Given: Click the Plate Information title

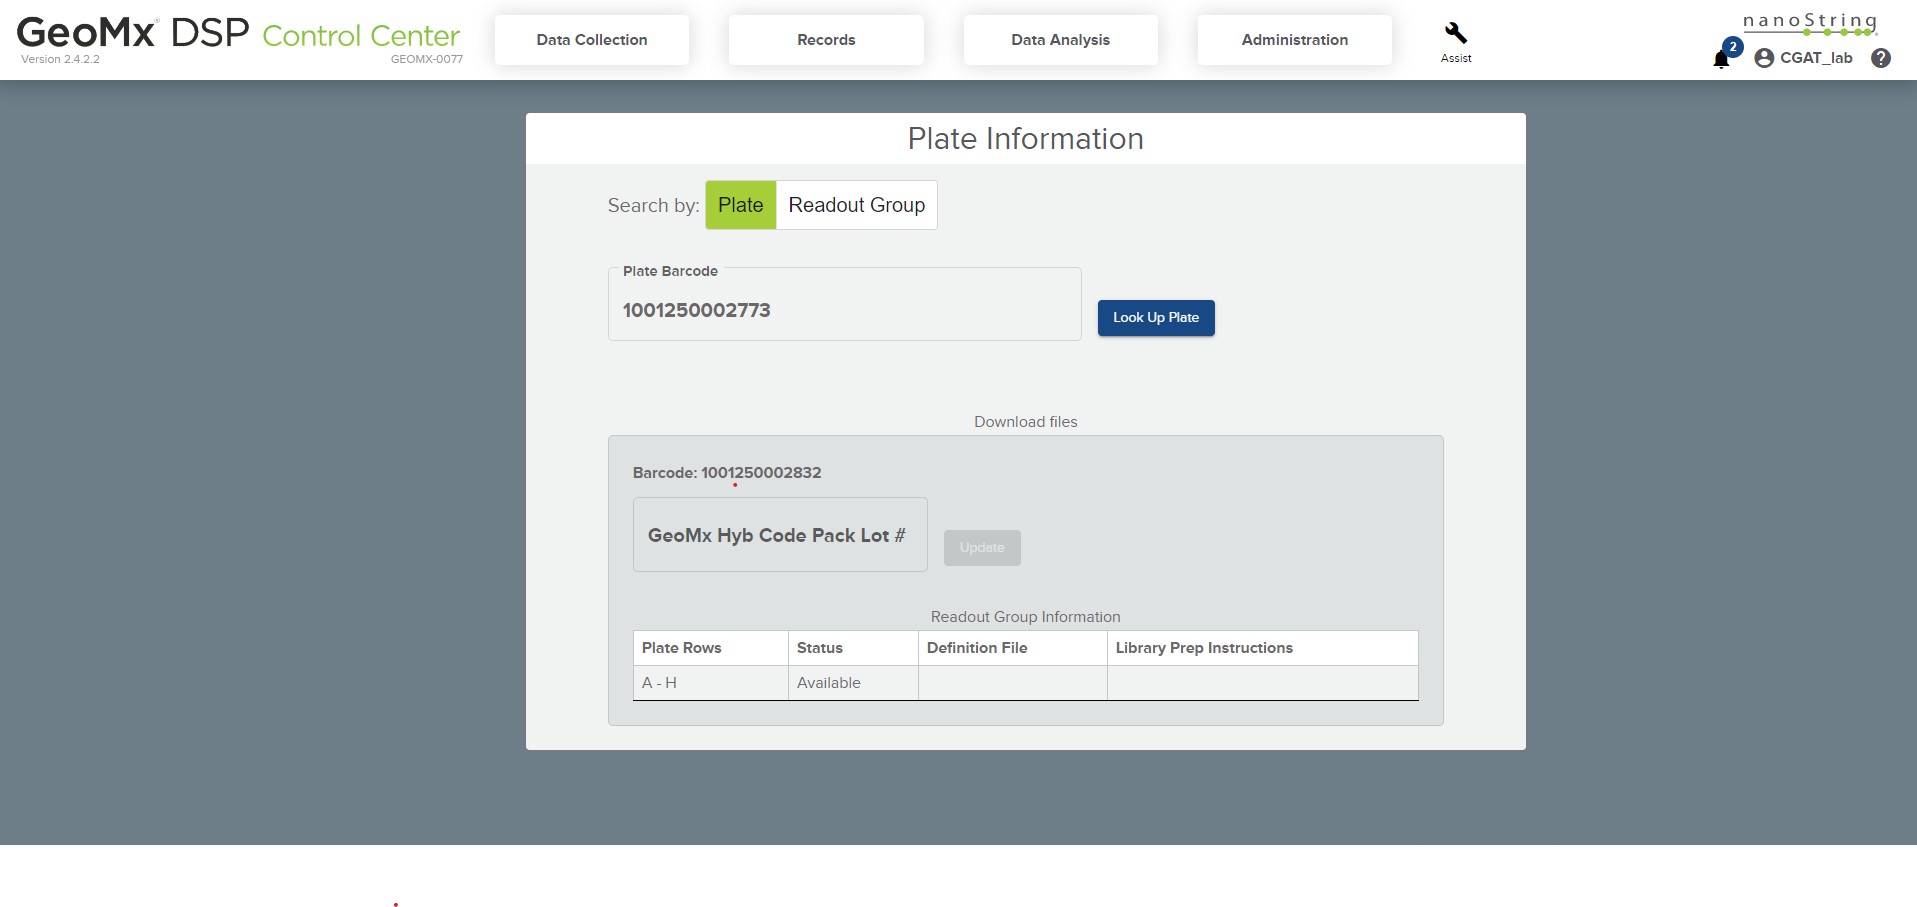Looking at the screenshot, I should coord(1026,139).
